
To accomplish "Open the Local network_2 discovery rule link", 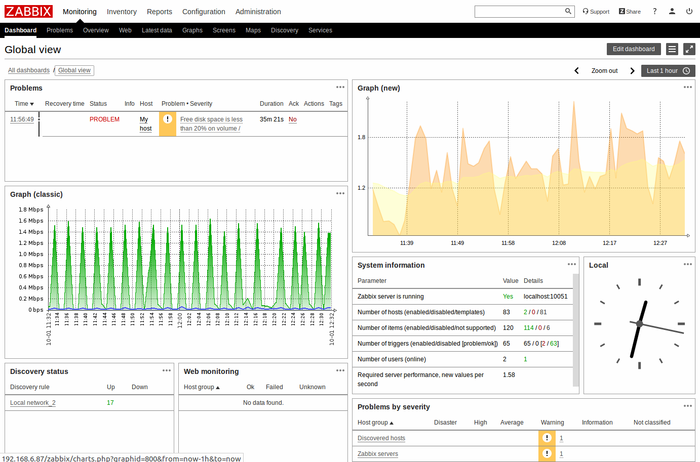I will (33, 402).
